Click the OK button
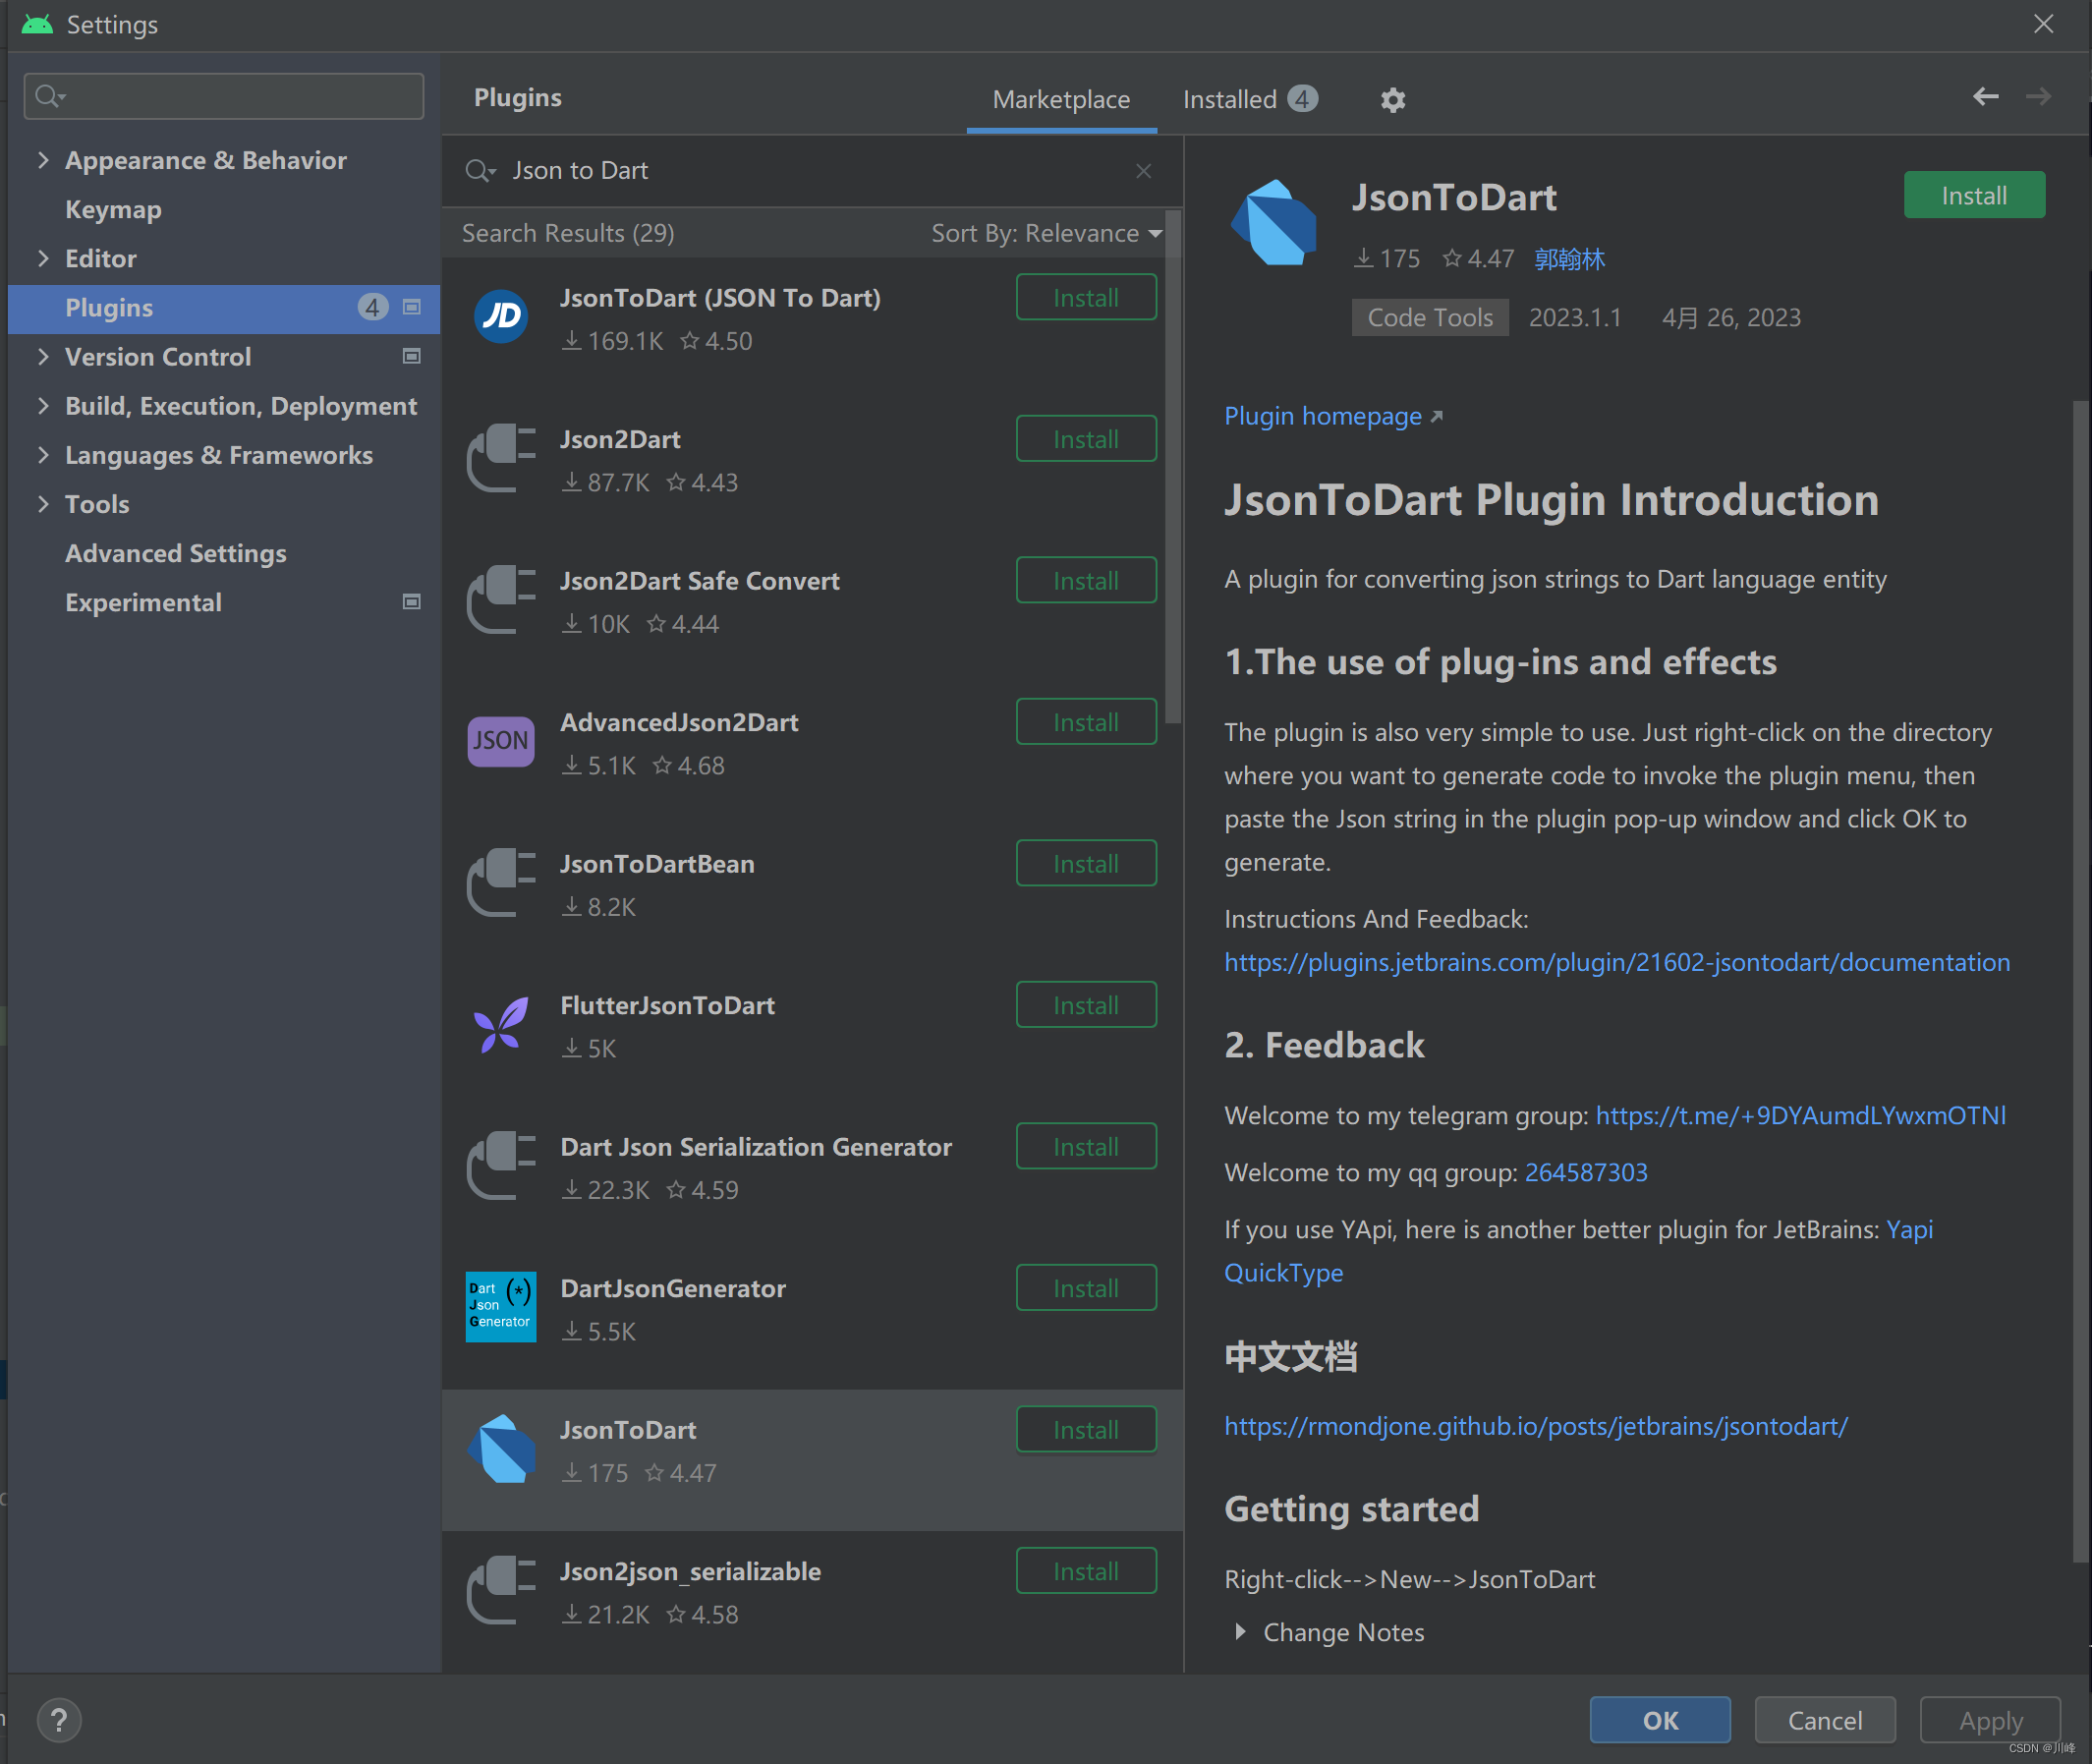The height and width of the screenshot is (1764, 2092). 1660,1720
